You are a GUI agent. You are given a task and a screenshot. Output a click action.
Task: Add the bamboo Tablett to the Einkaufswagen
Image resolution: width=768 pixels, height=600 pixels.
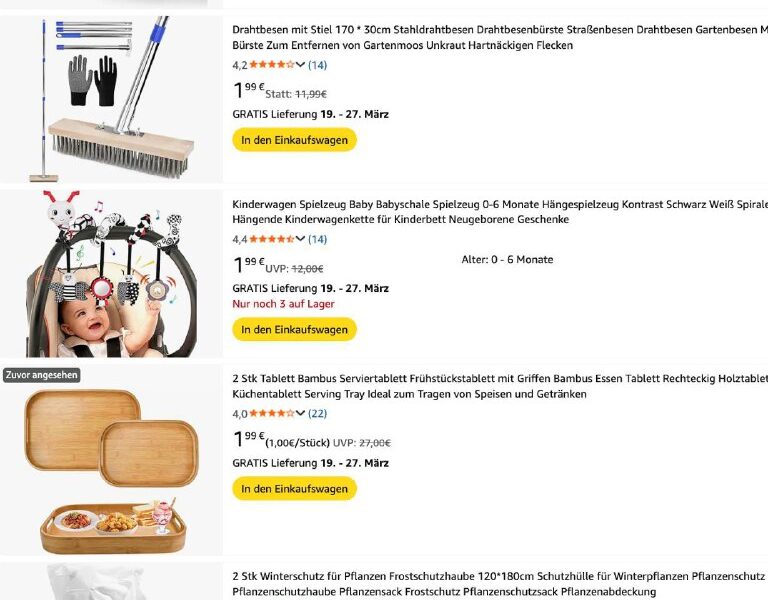pos(294,489)
